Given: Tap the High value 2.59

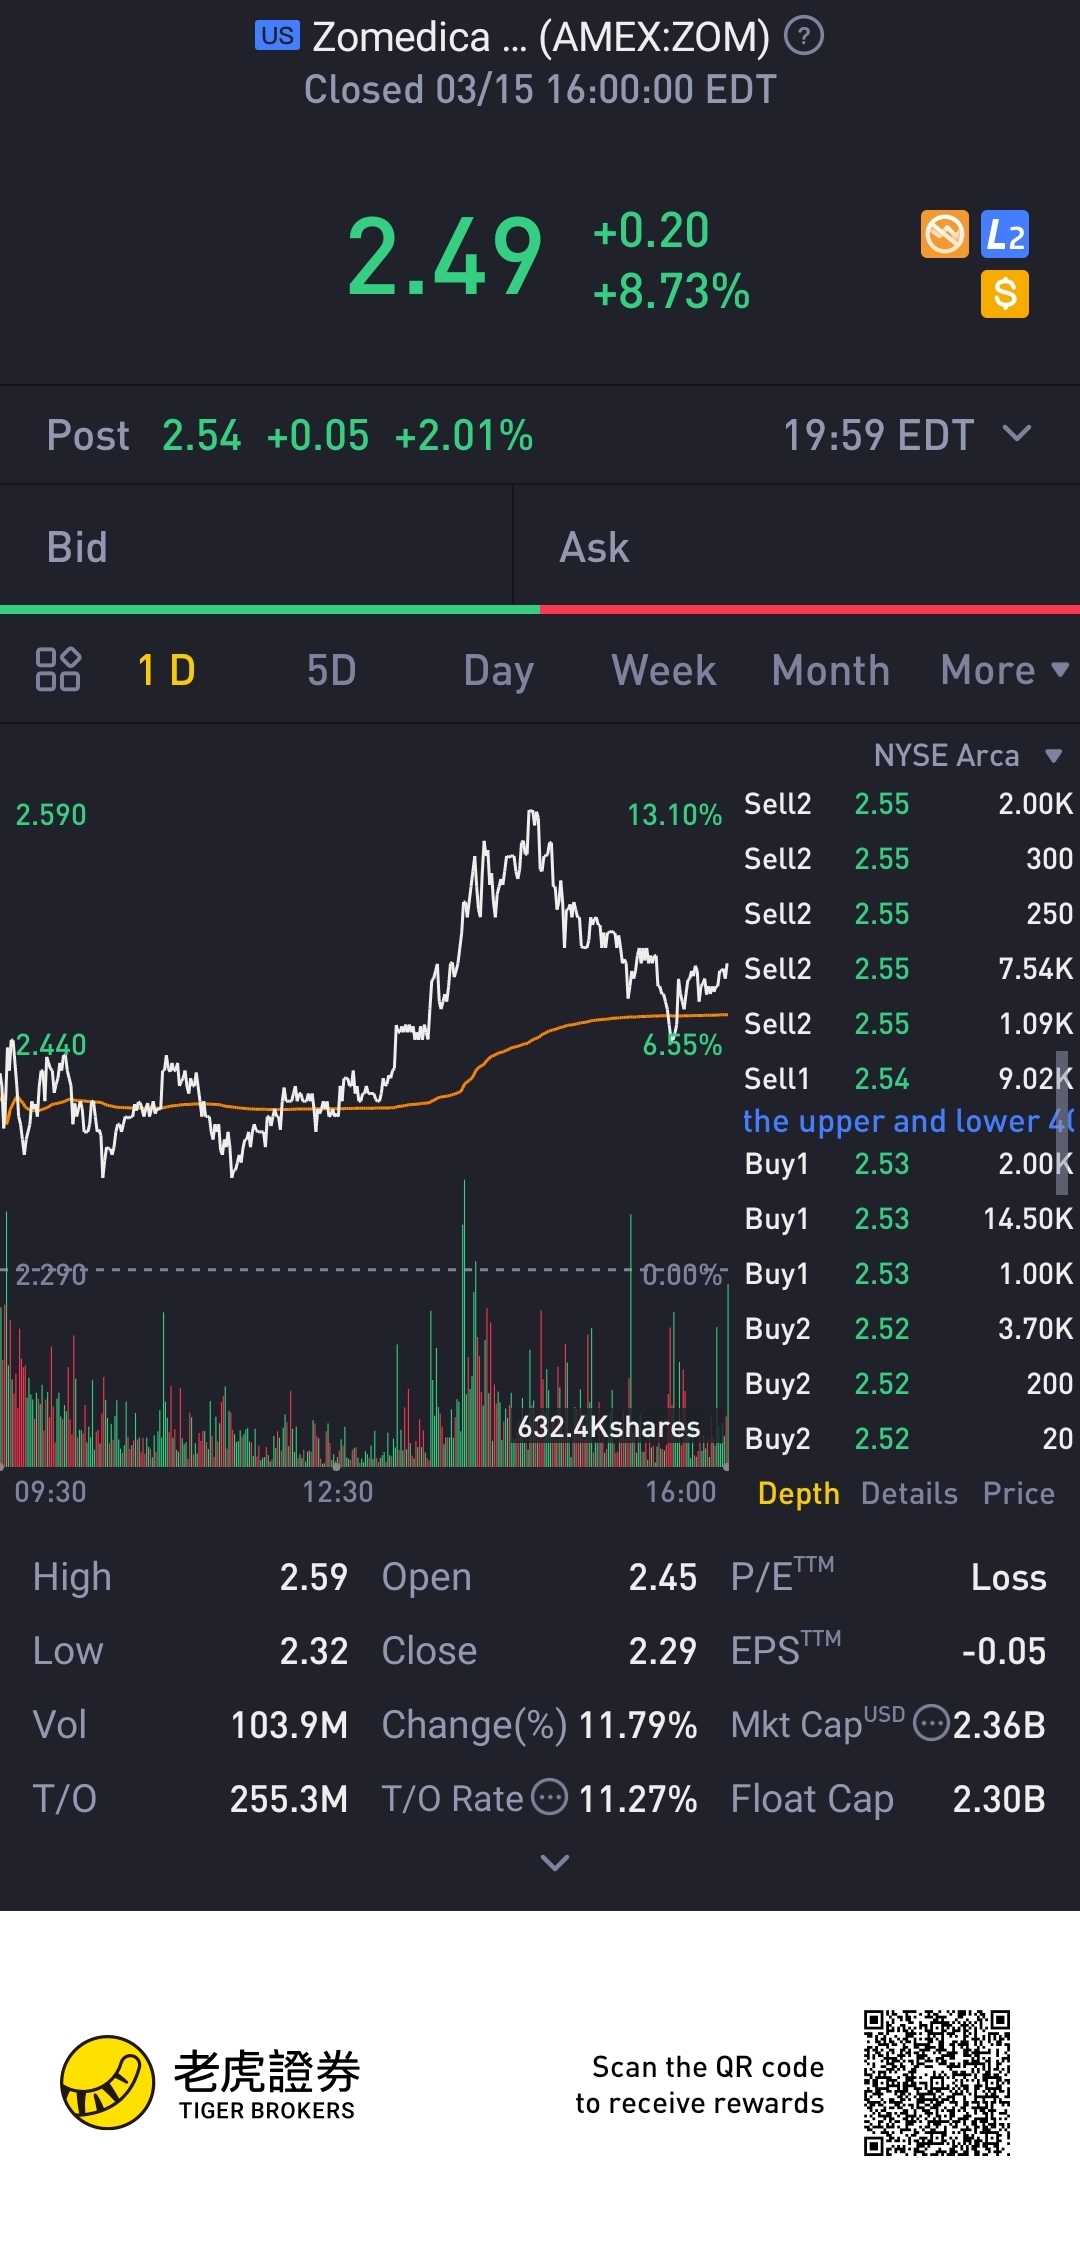Looking at the screenshot, I should [313, 1577].
